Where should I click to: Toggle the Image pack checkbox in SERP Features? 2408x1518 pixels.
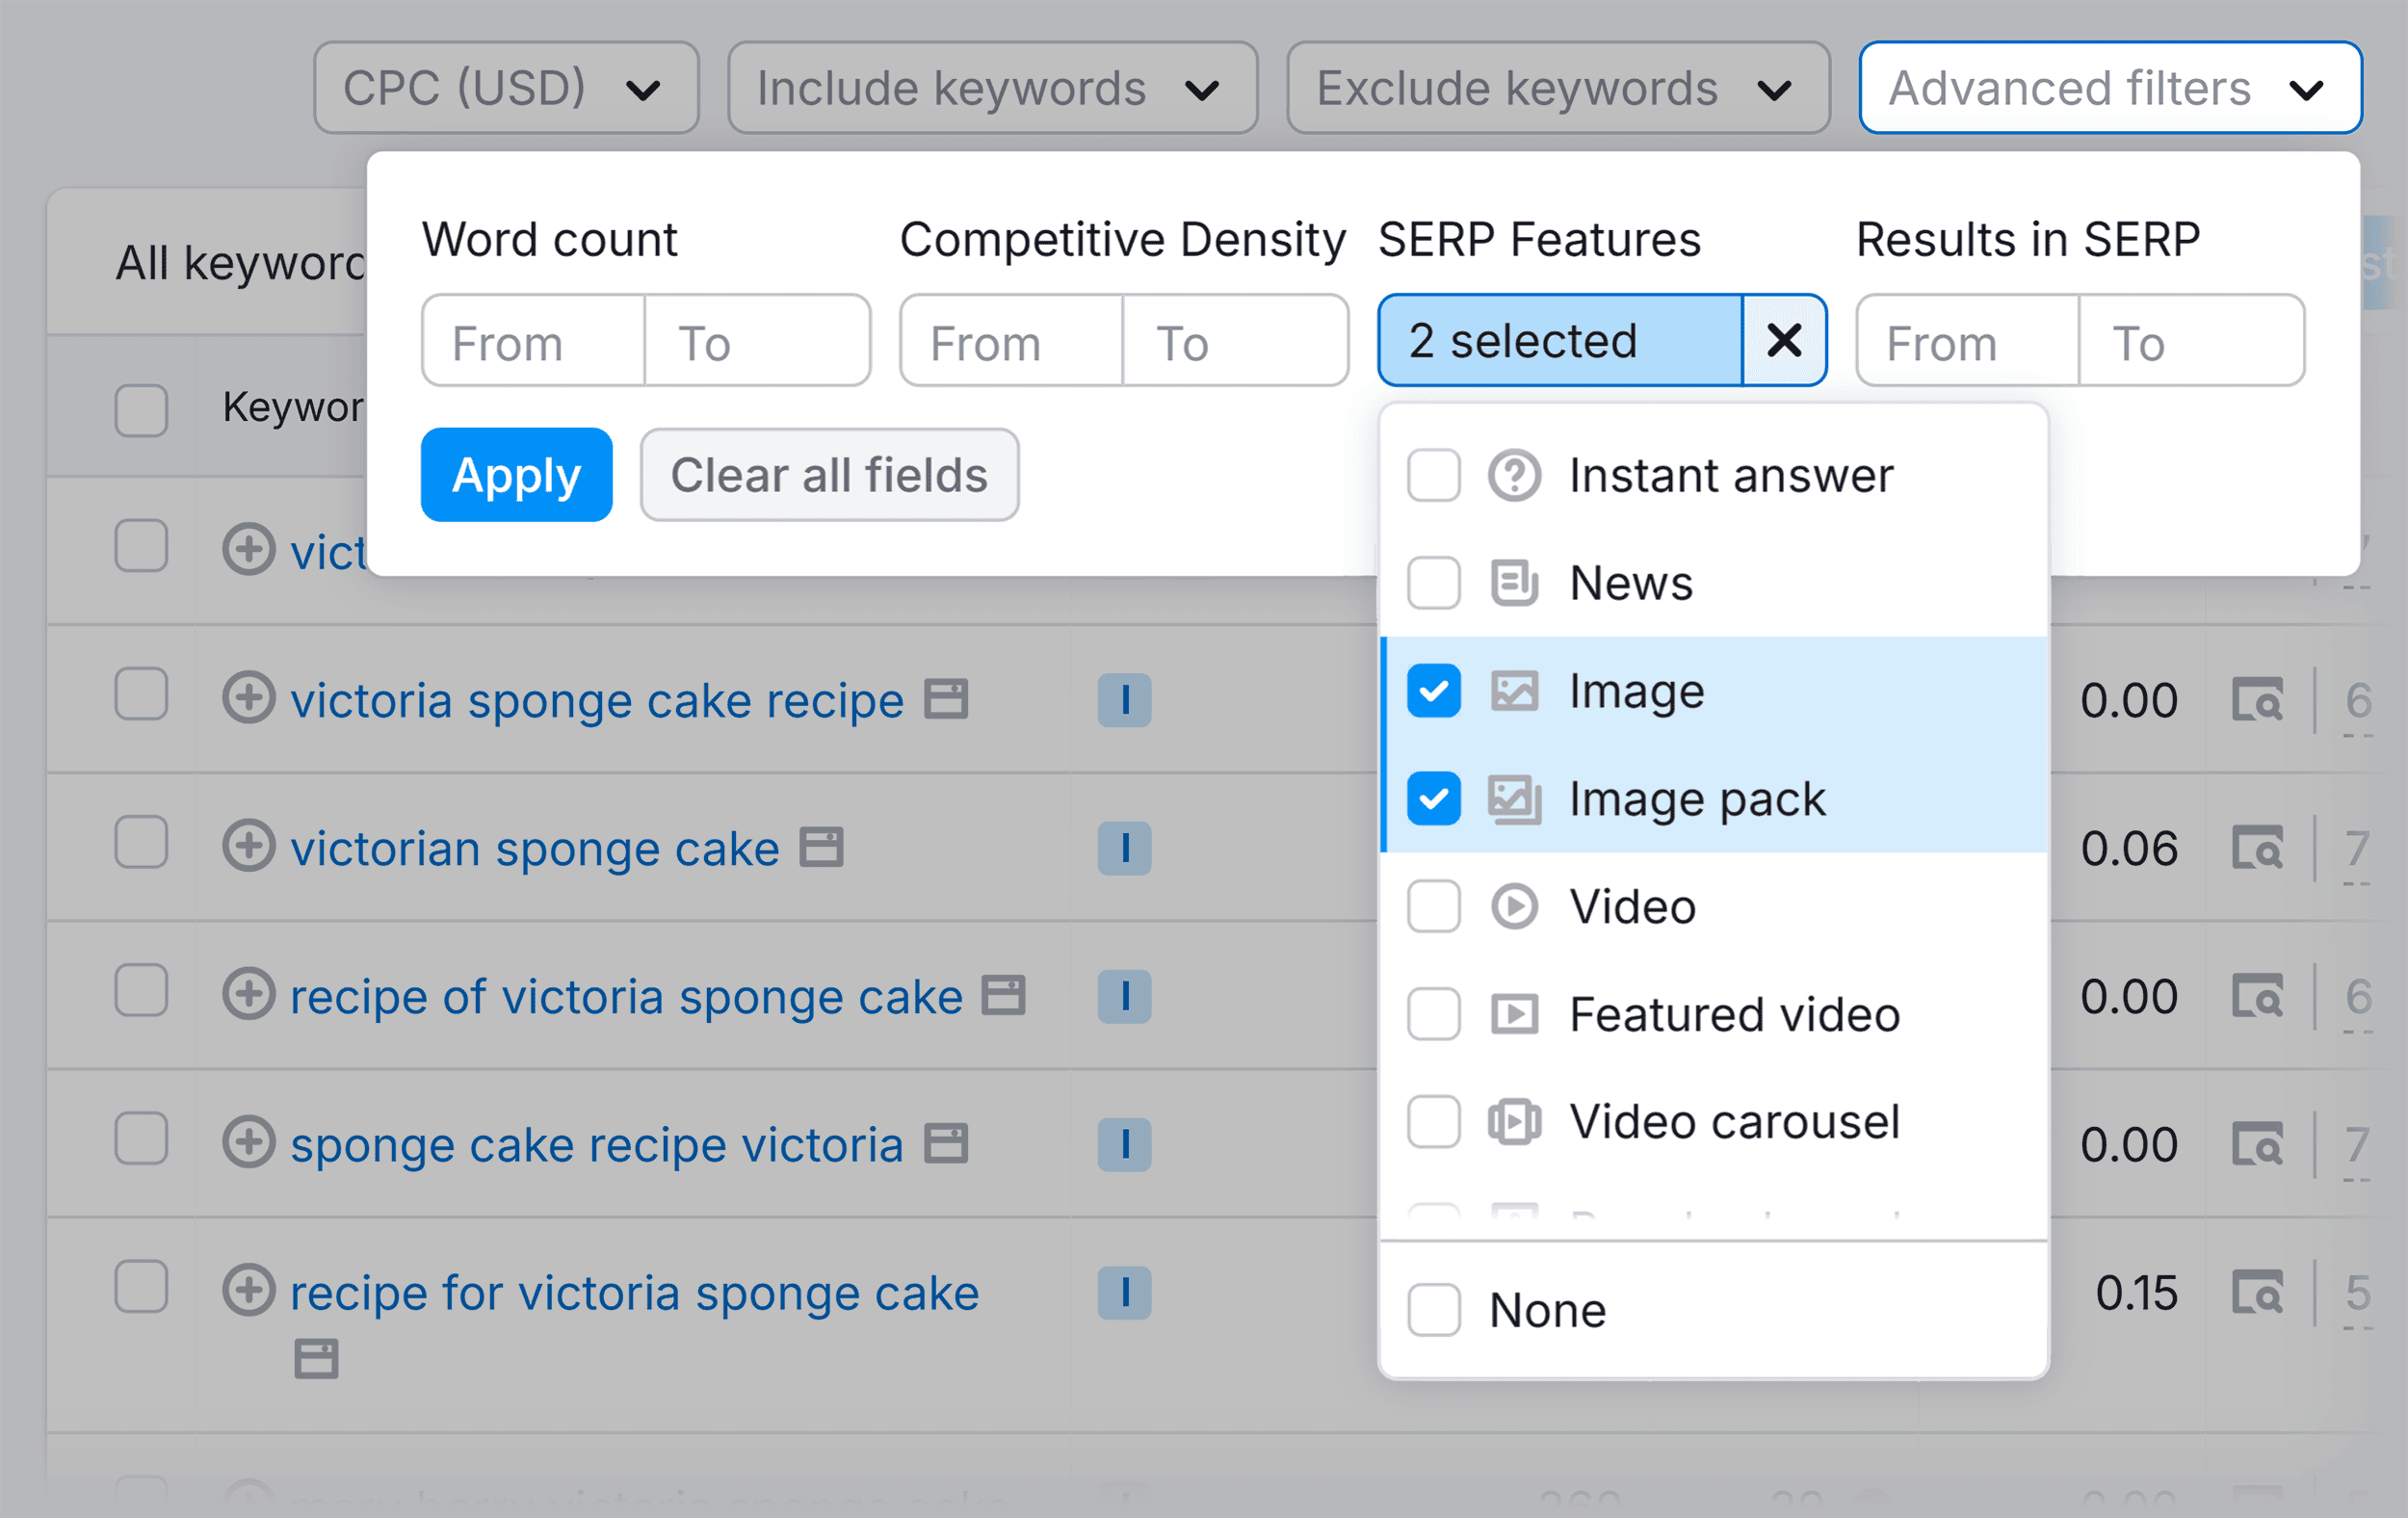[1434, 799]
